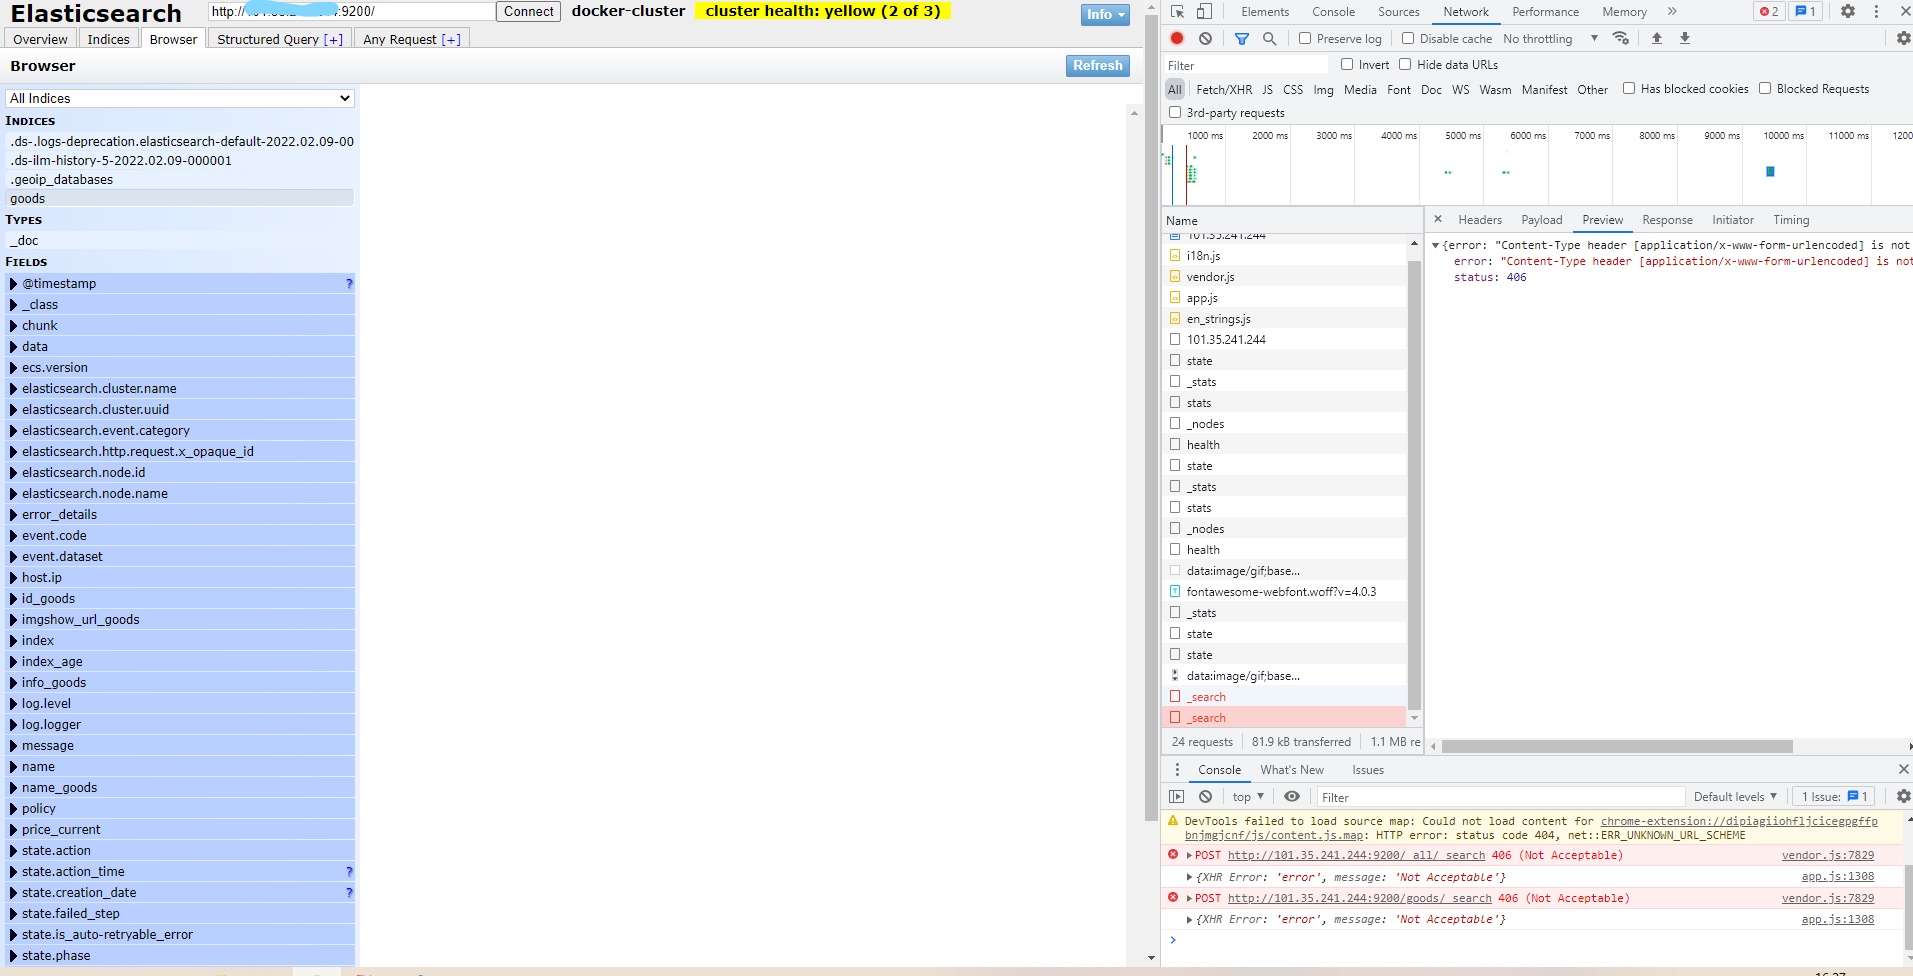Expand the elasticsearch.cluster.name field
The width and height of the screenshot is (1913, 976).
click(14, 389)
